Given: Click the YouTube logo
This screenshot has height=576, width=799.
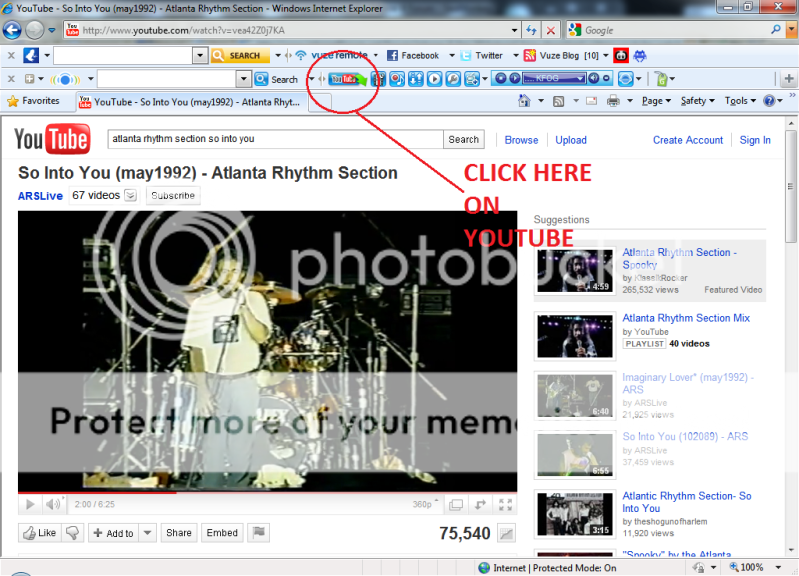Looking at the screenshot, I should [x=51, y=139].
